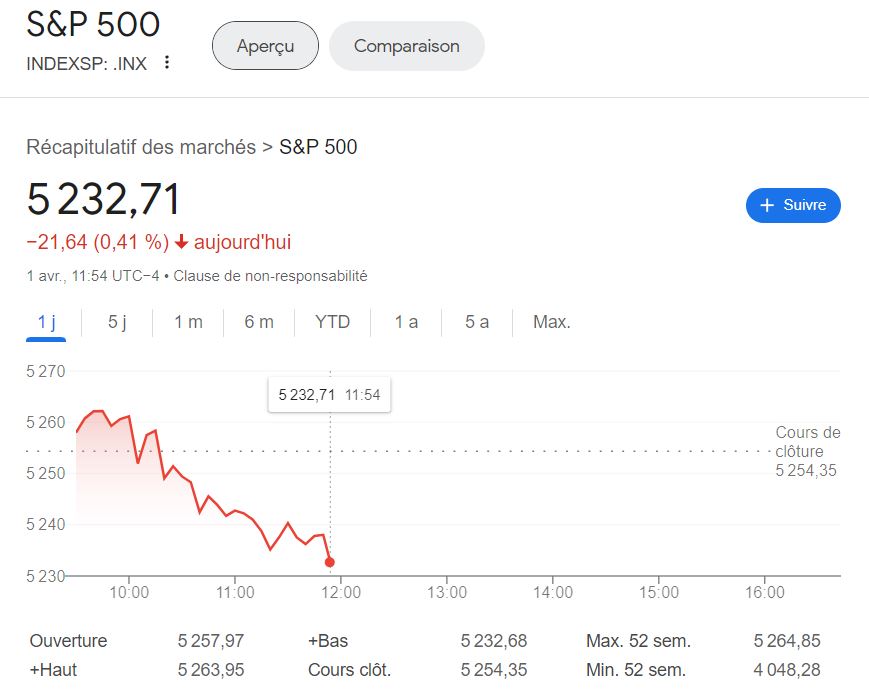The image size is (869, 700).
Task: Select the 6 m time range
Action: tap(259, 322)
